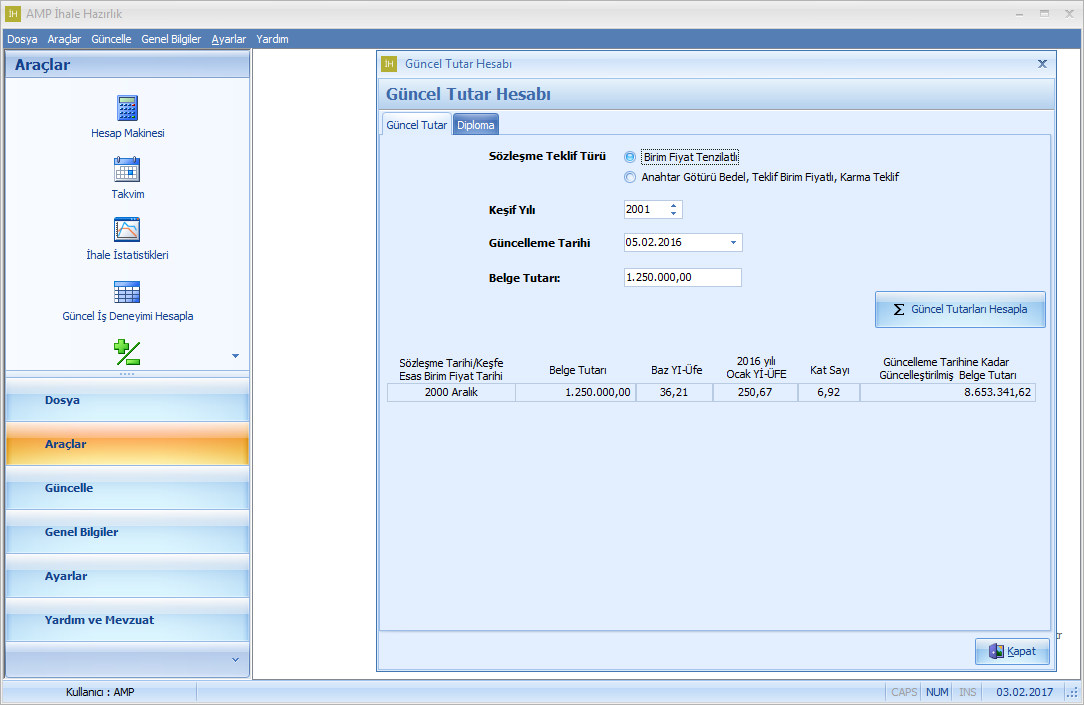Select Birim Fiyat Tenzilatlı radio option
This screenshot has width=1084, height=705.
(x=630, y=157)
